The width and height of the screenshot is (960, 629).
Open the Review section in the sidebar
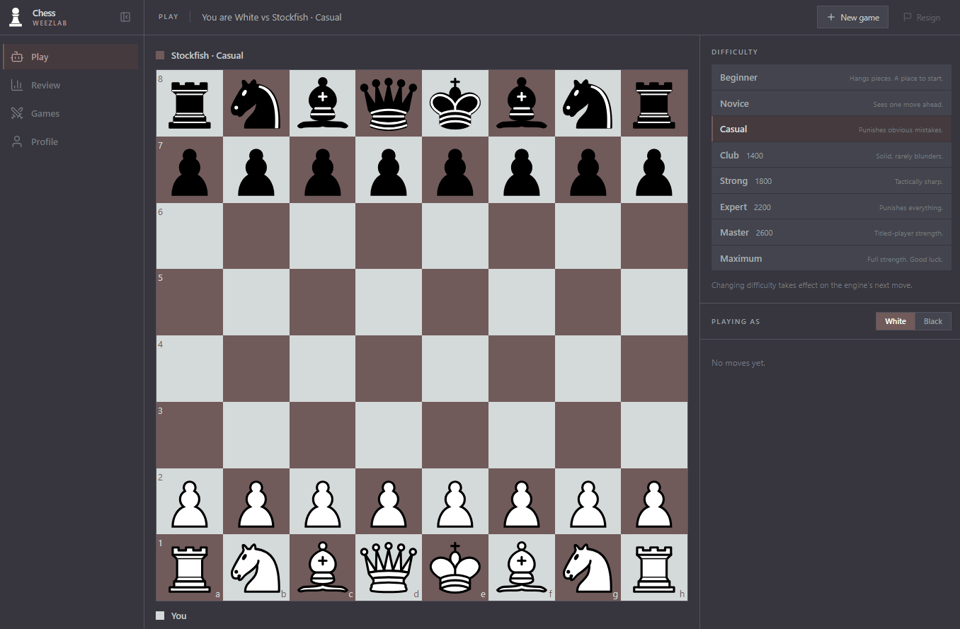(x=71, y=85)
